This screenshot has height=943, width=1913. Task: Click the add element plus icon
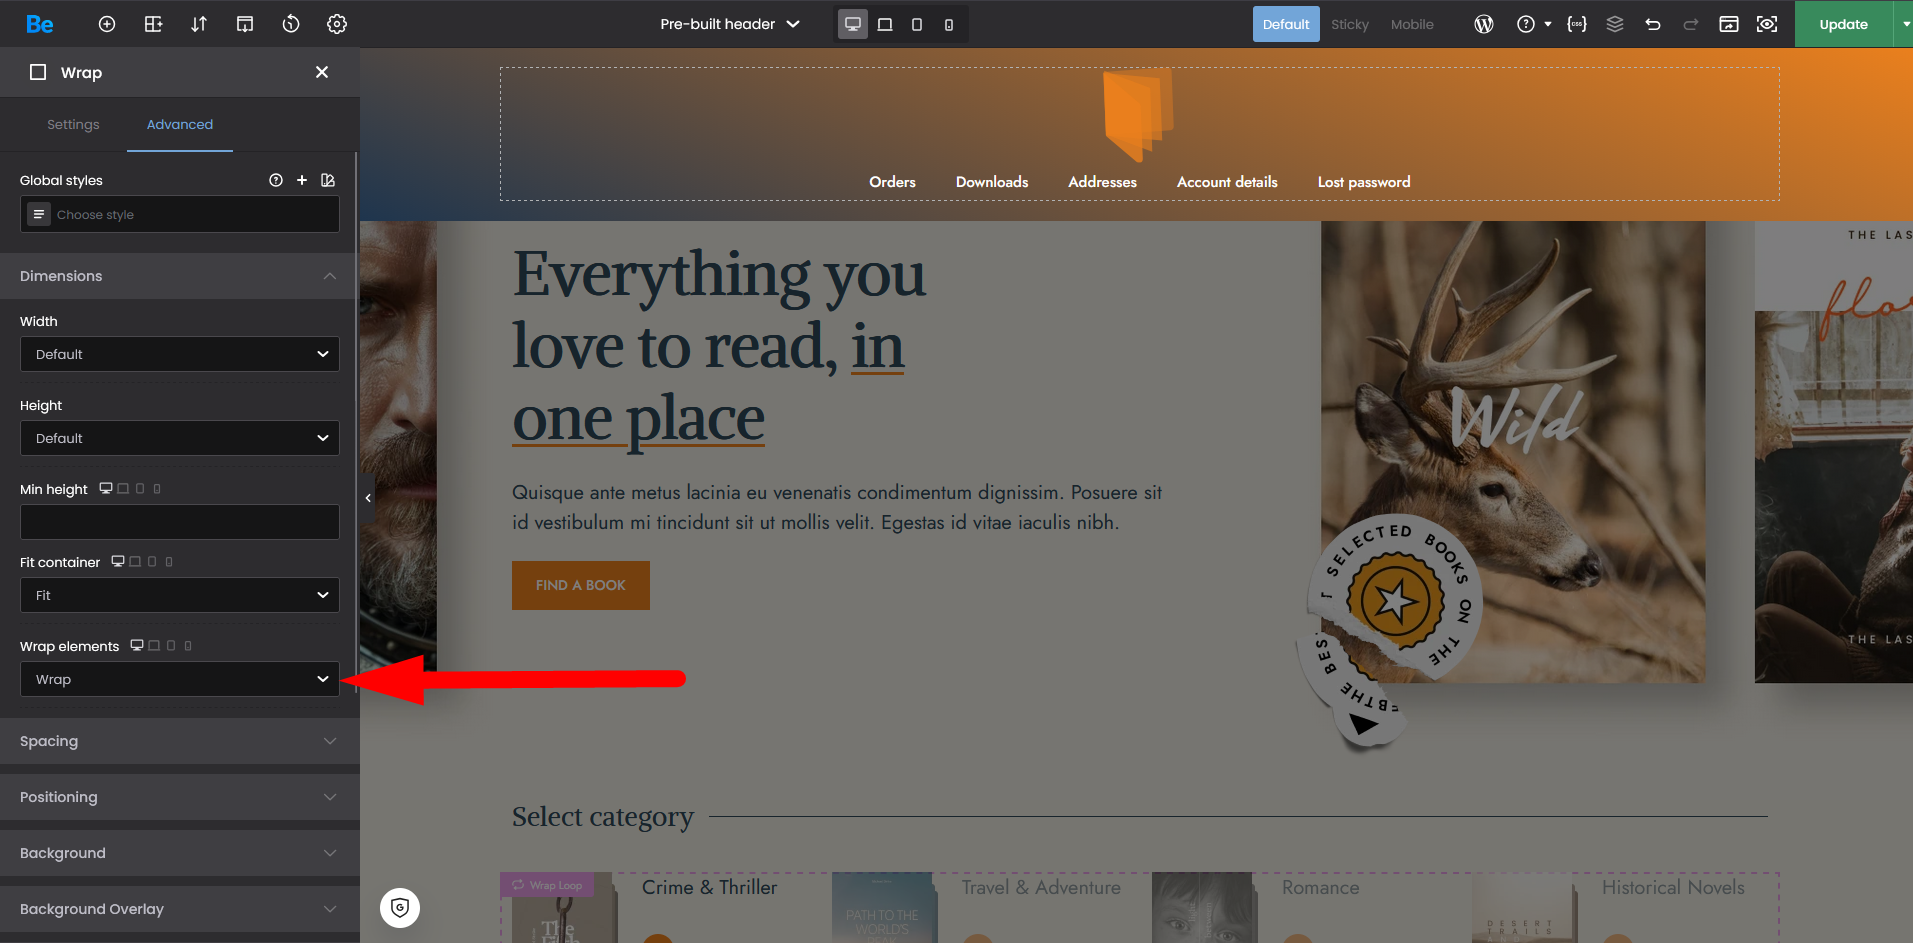[x=107, y=24]
